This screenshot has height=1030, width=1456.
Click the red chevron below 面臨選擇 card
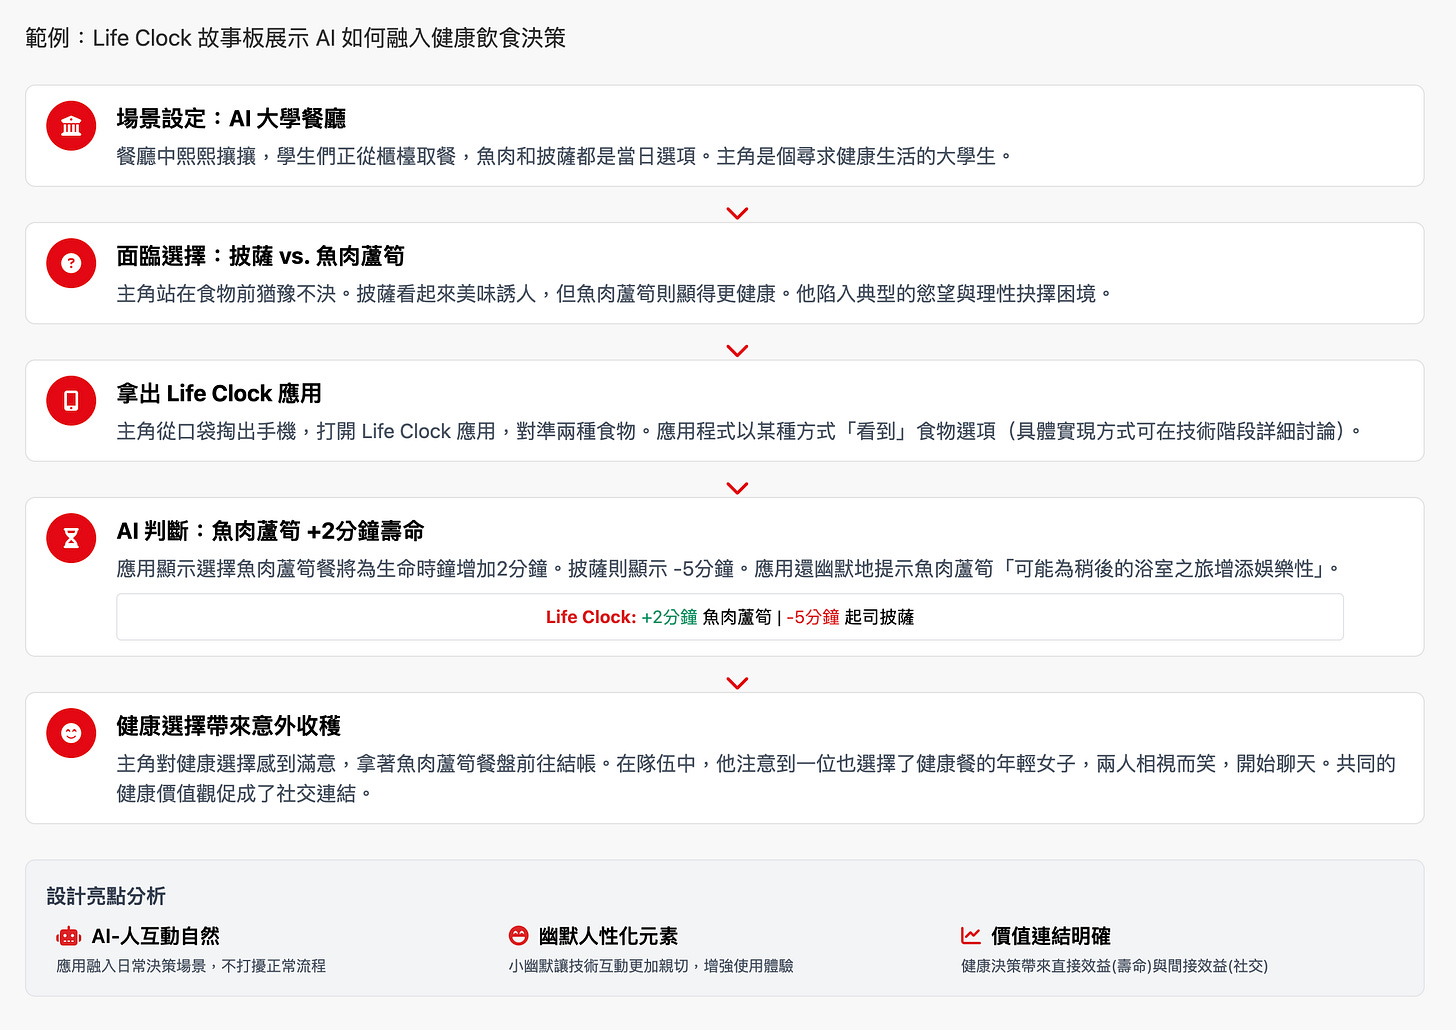point(737,351)
